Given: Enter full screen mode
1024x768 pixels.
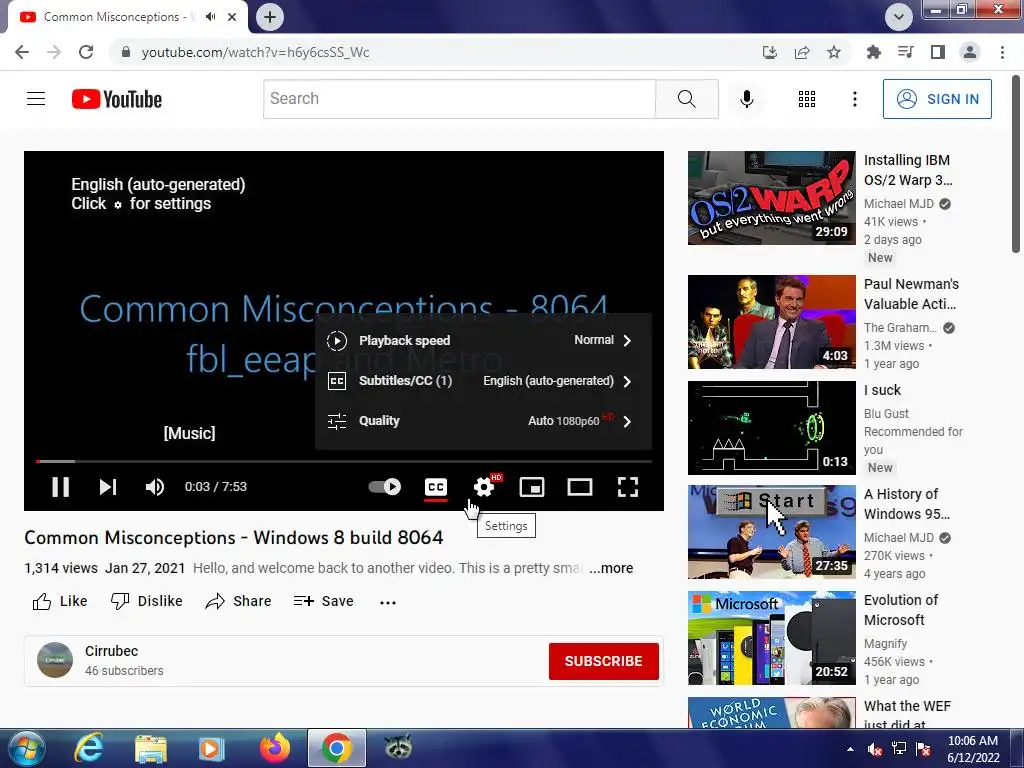Looking at the screenshot, I should pos(628,487).
